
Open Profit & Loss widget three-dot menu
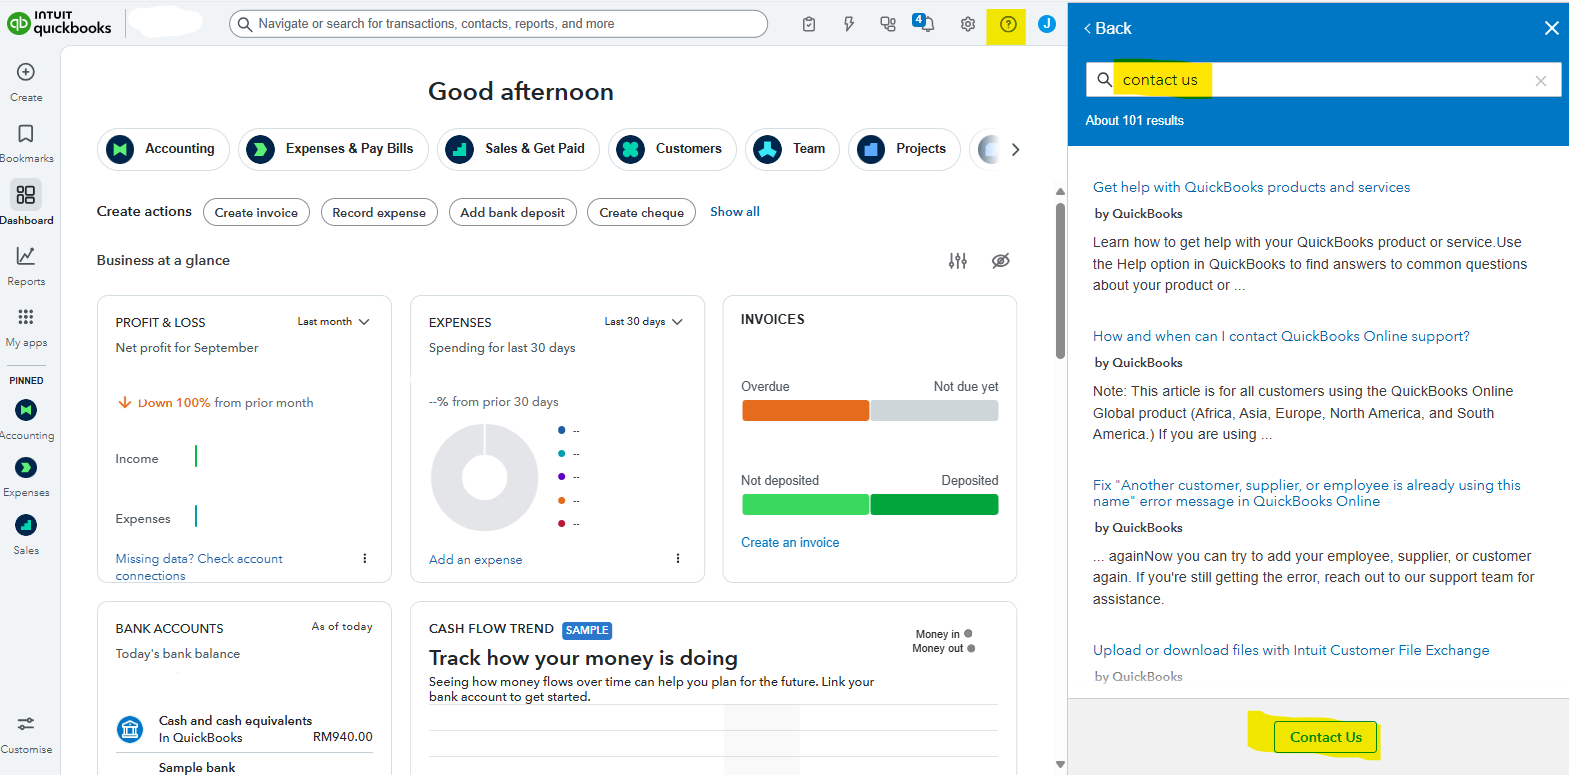[x=364, y=559]
